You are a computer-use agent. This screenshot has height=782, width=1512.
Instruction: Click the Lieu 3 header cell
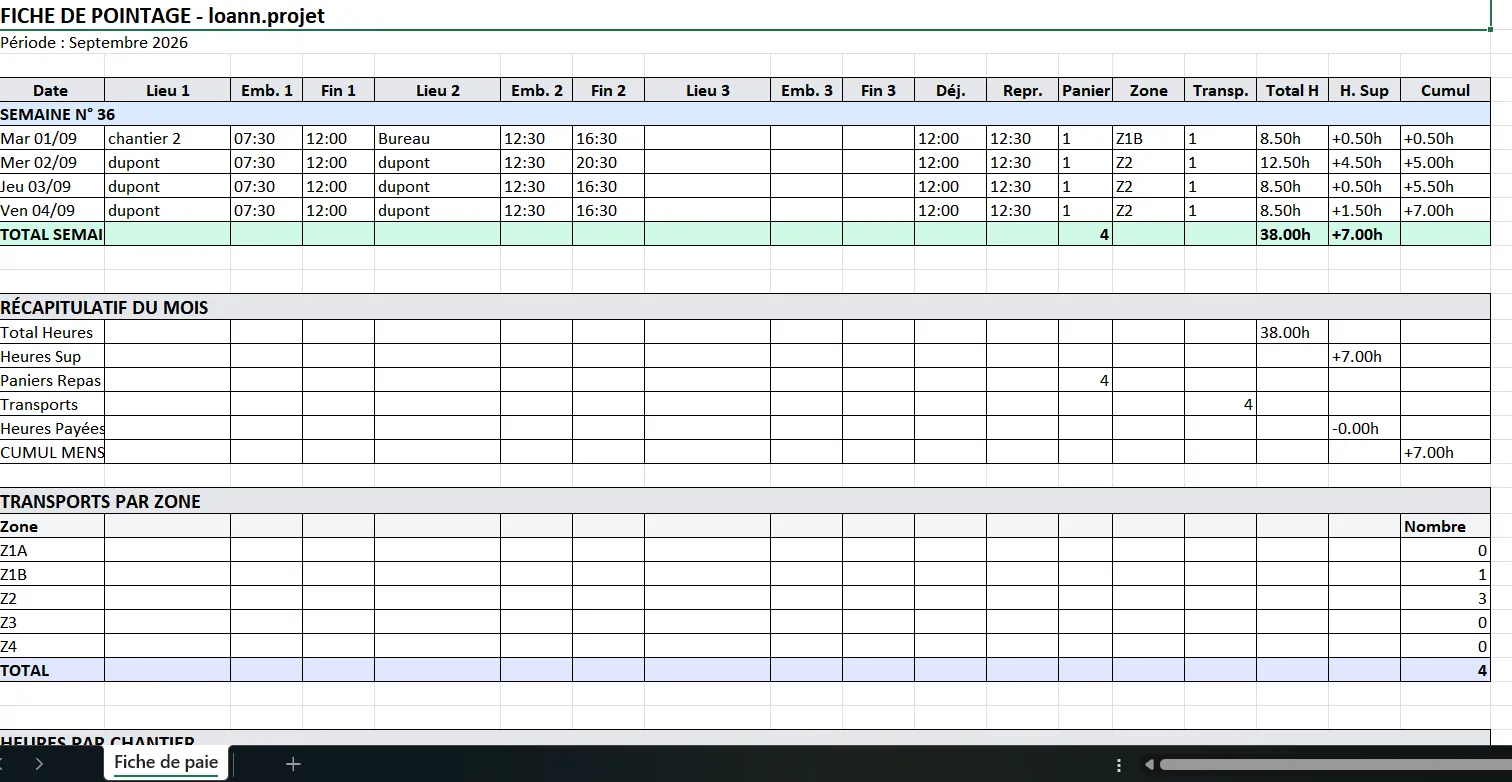[x=708, y=90]
